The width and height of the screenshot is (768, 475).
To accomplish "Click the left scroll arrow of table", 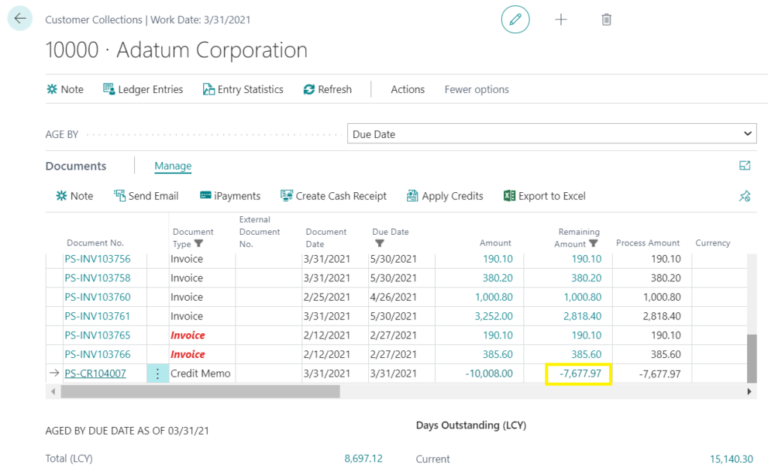I will point(53,391).
